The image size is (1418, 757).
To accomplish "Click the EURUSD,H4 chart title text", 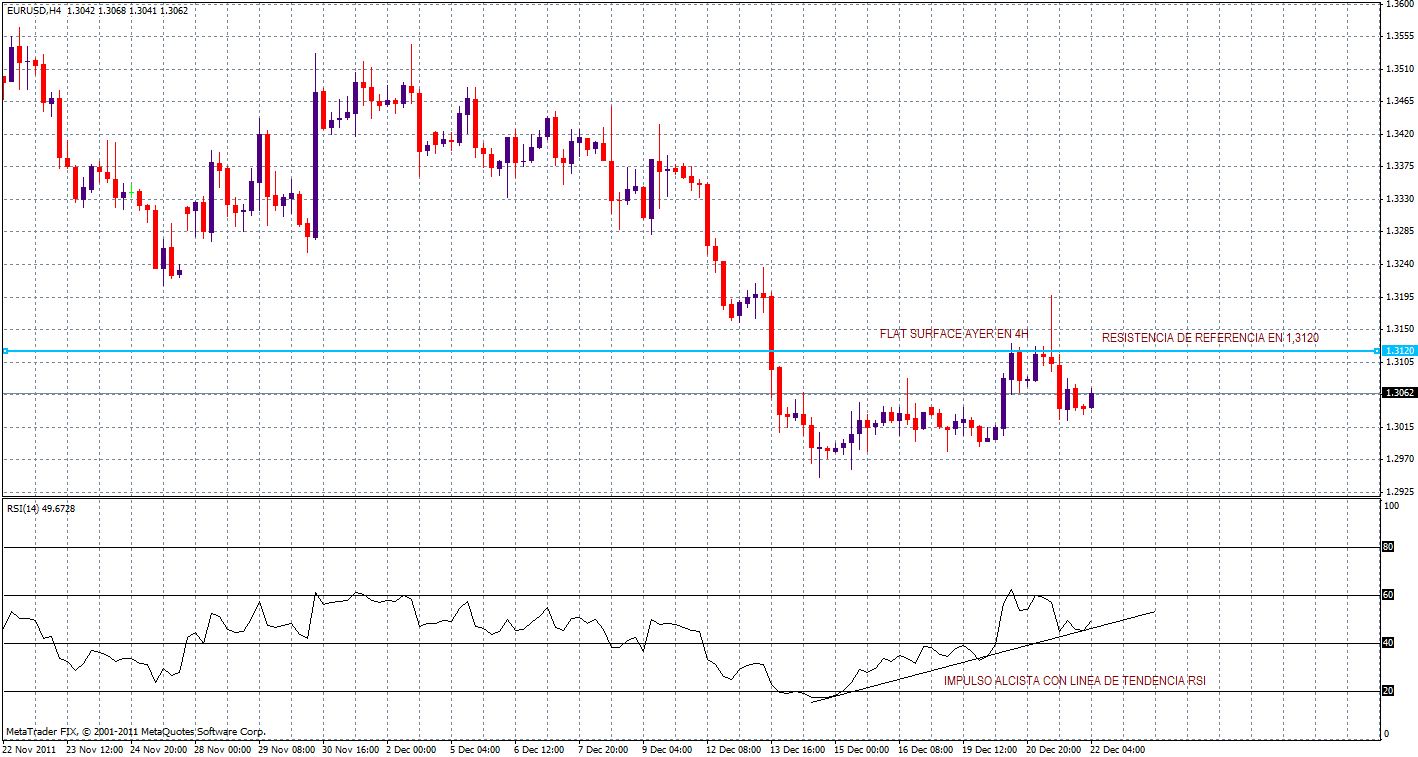I will pyautogui.click(x=33, y=10).
